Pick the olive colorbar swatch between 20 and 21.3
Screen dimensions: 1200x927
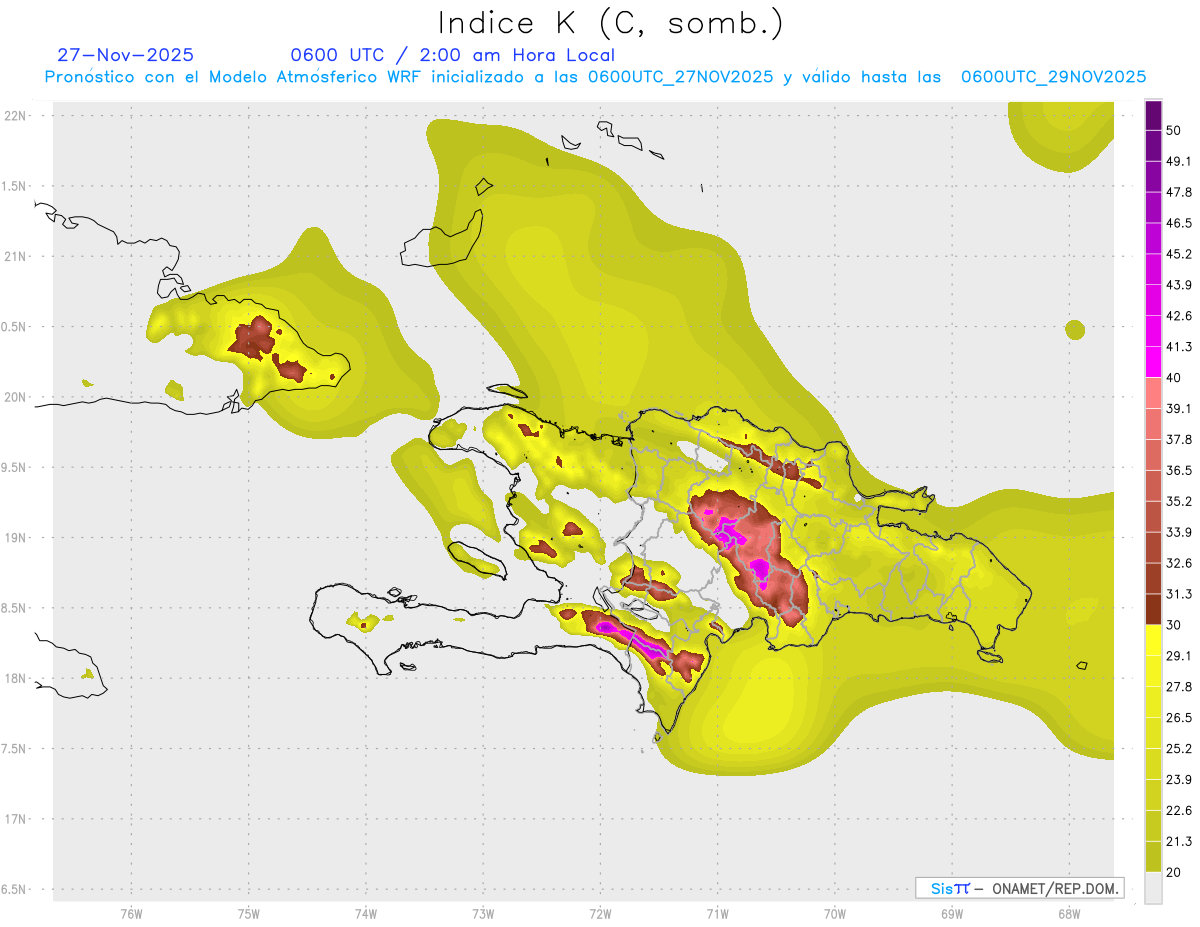(x=1154, y=857)
